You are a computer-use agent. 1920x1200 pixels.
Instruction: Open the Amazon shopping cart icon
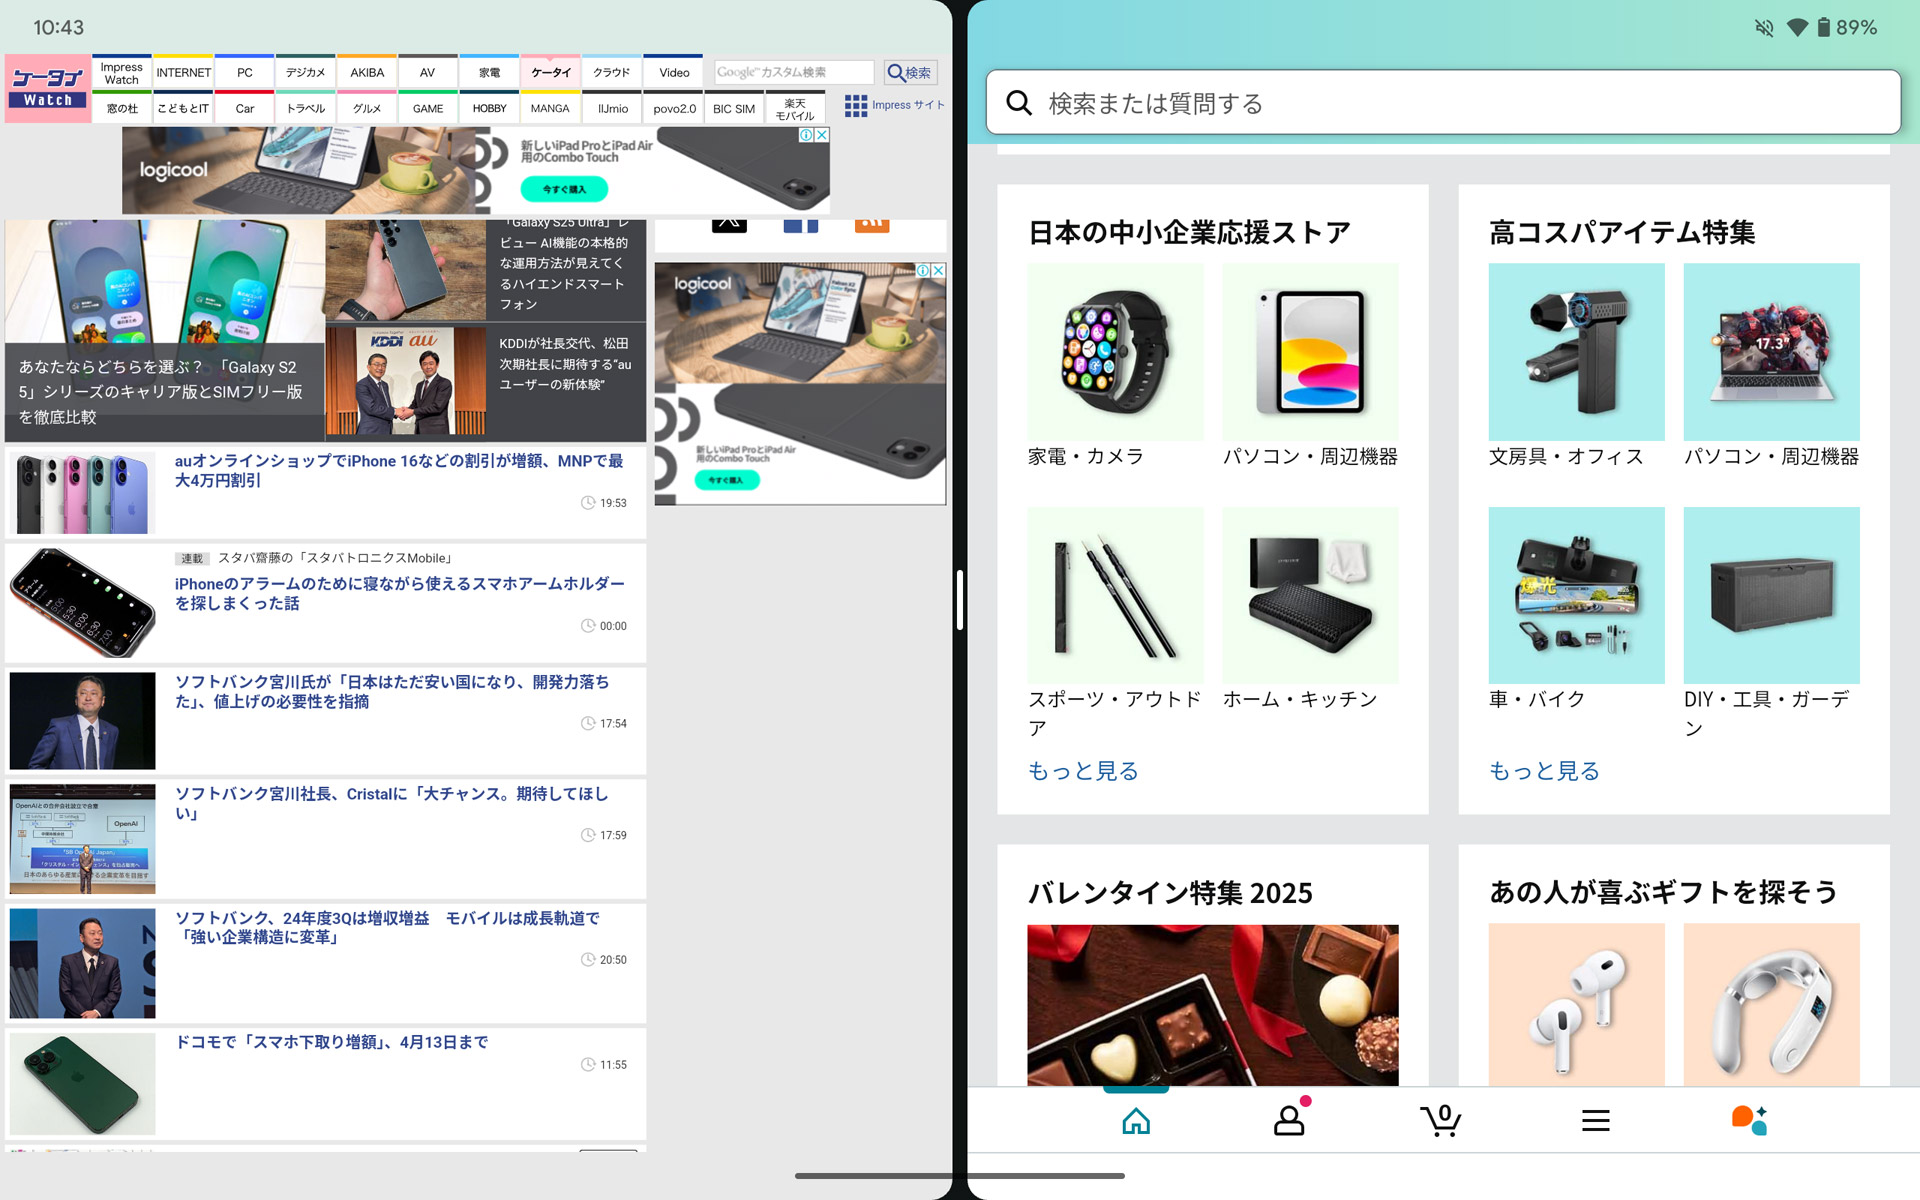1441,1120
